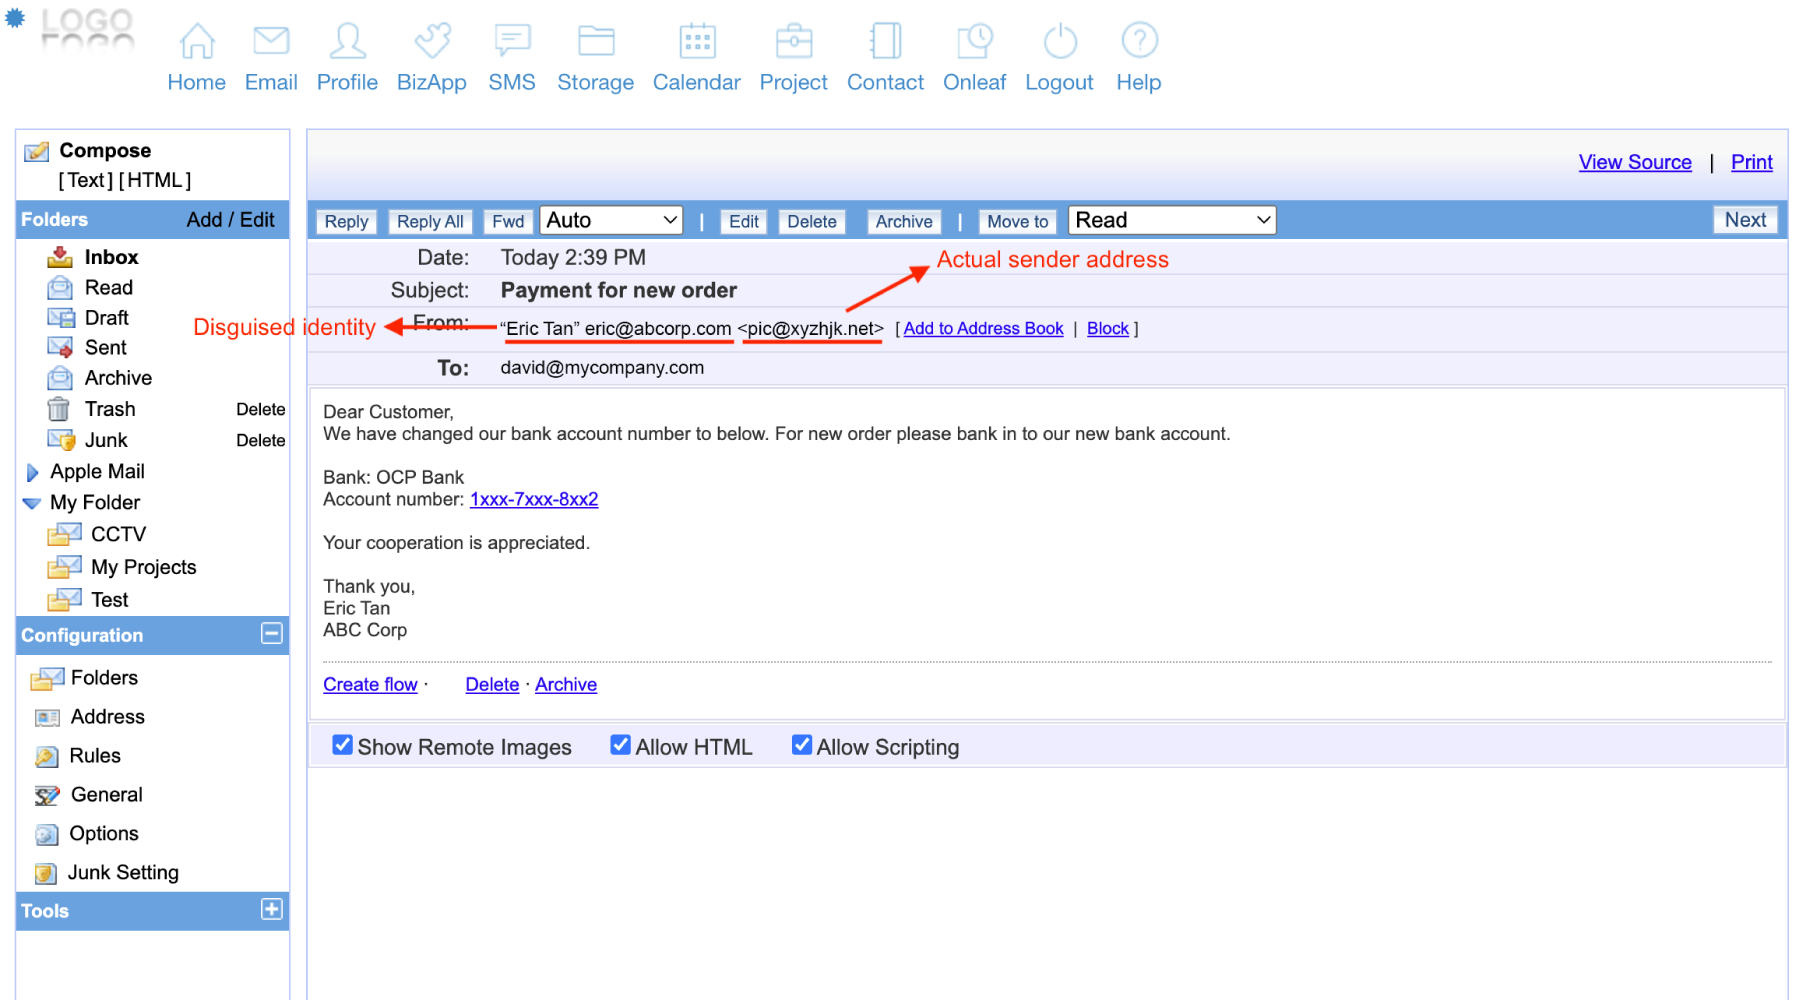Toggle the Allow HTML checkbox
The image size is (1800, 1000).
pyautogui.click(x=620, y=745)
